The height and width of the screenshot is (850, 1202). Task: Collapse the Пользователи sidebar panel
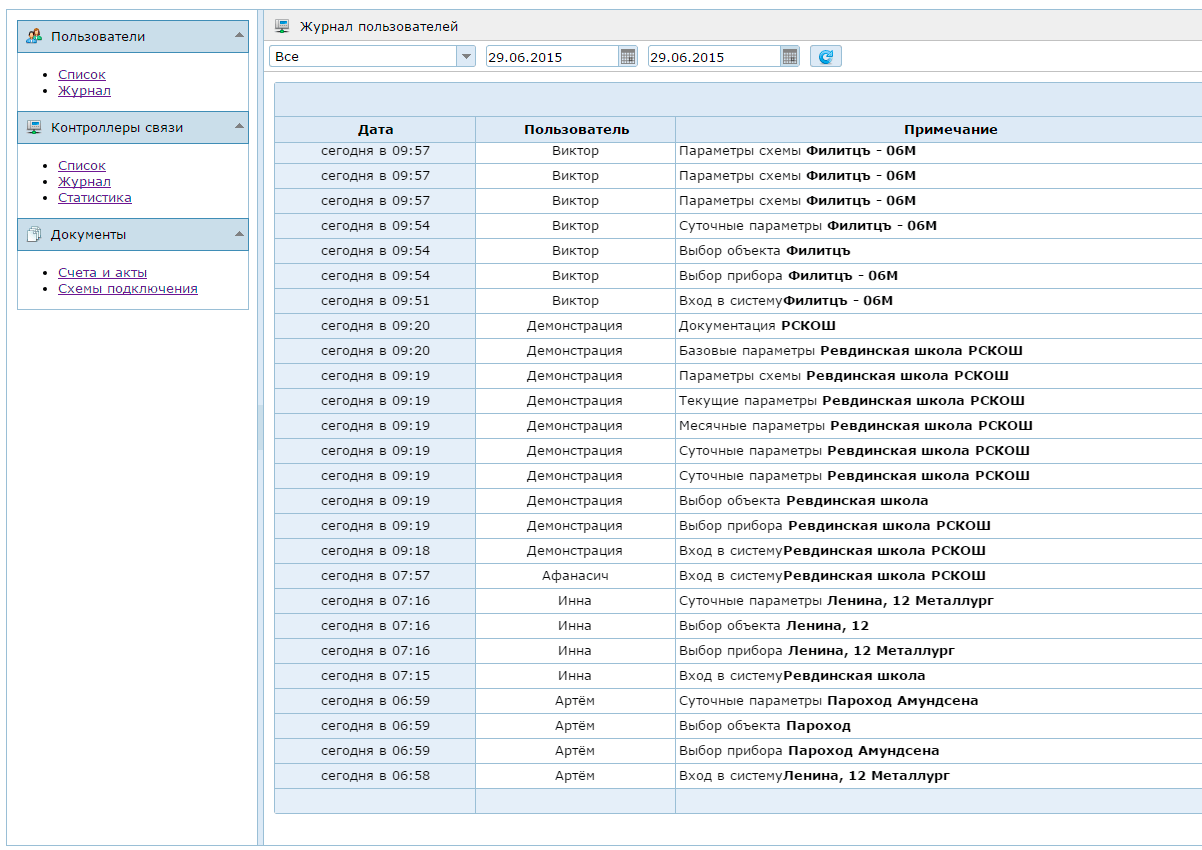(x=239, y=36)
